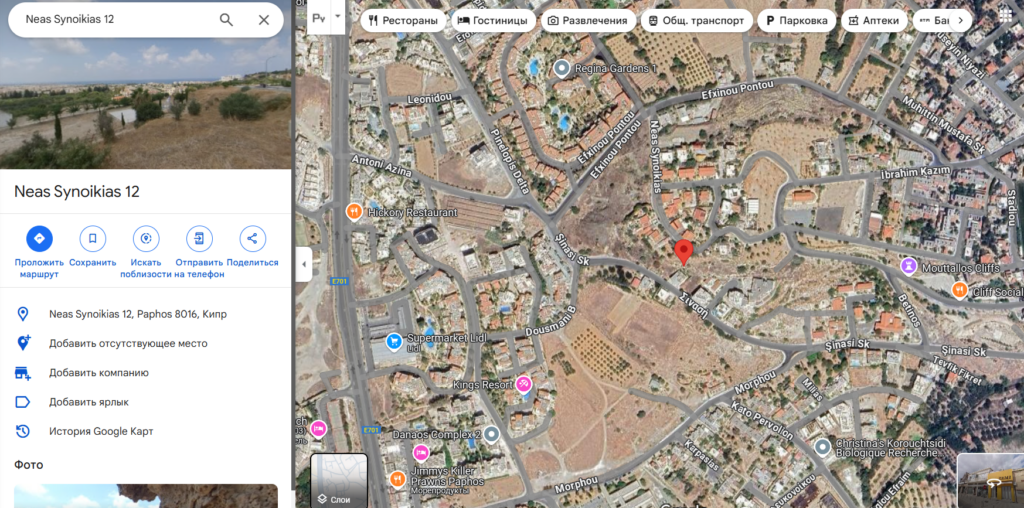Save the place with Сохранить icon
The image size is (1024, 508).
pos(93,239)
